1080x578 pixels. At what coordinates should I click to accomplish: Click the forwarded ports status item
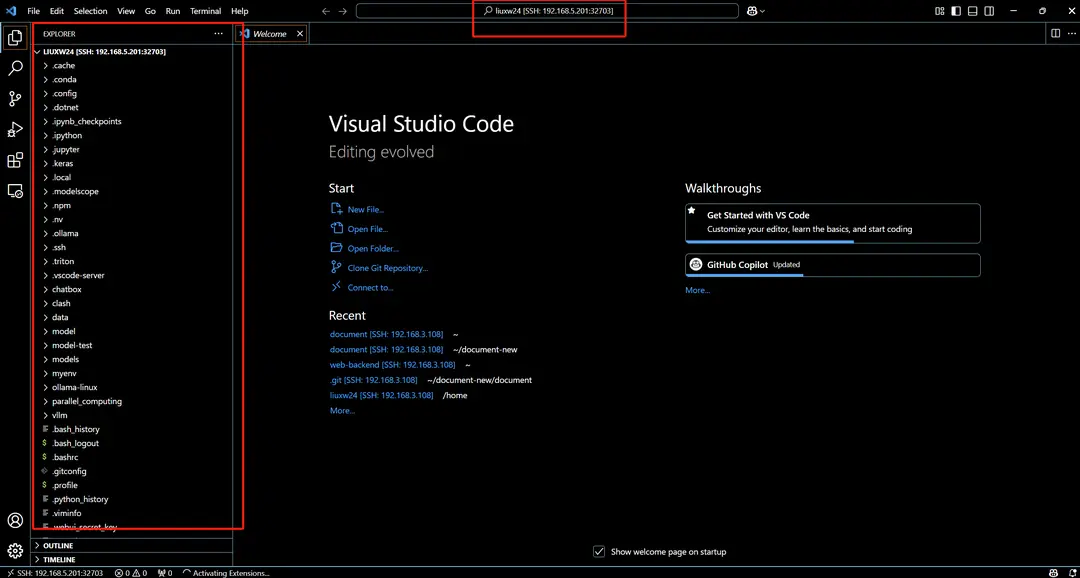coord(165,572)
